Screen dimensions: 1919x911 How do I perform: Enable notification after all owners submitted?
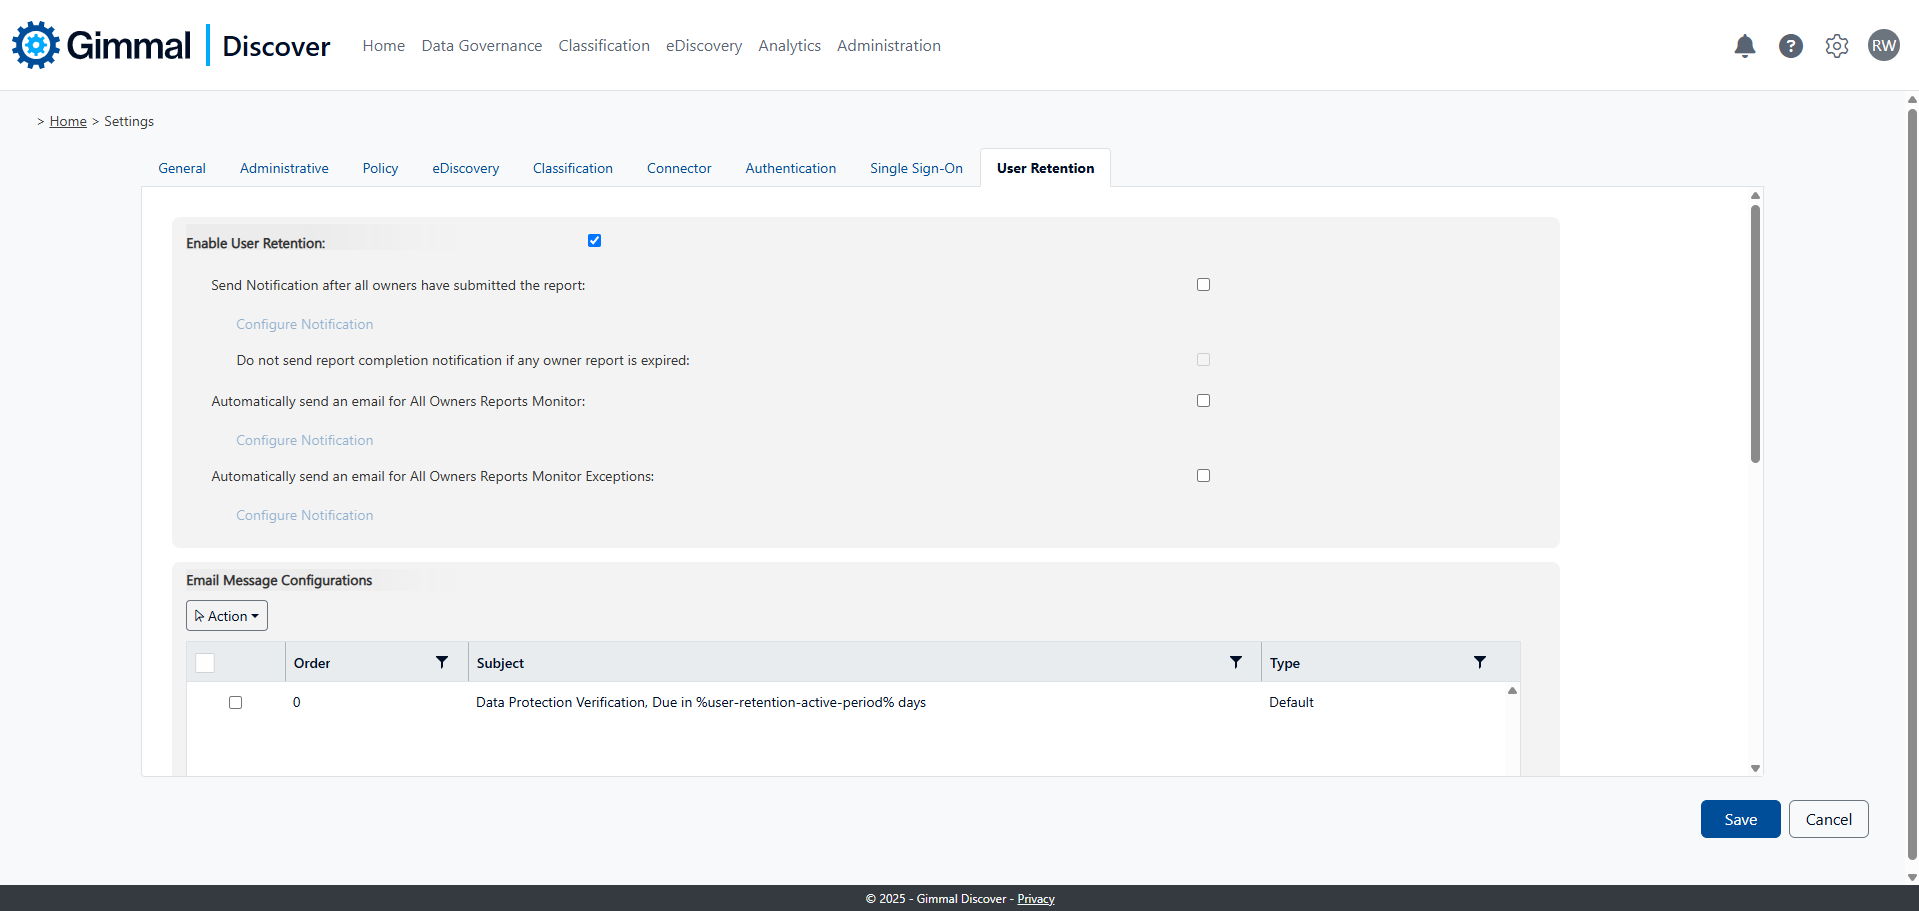point(1203,285)
